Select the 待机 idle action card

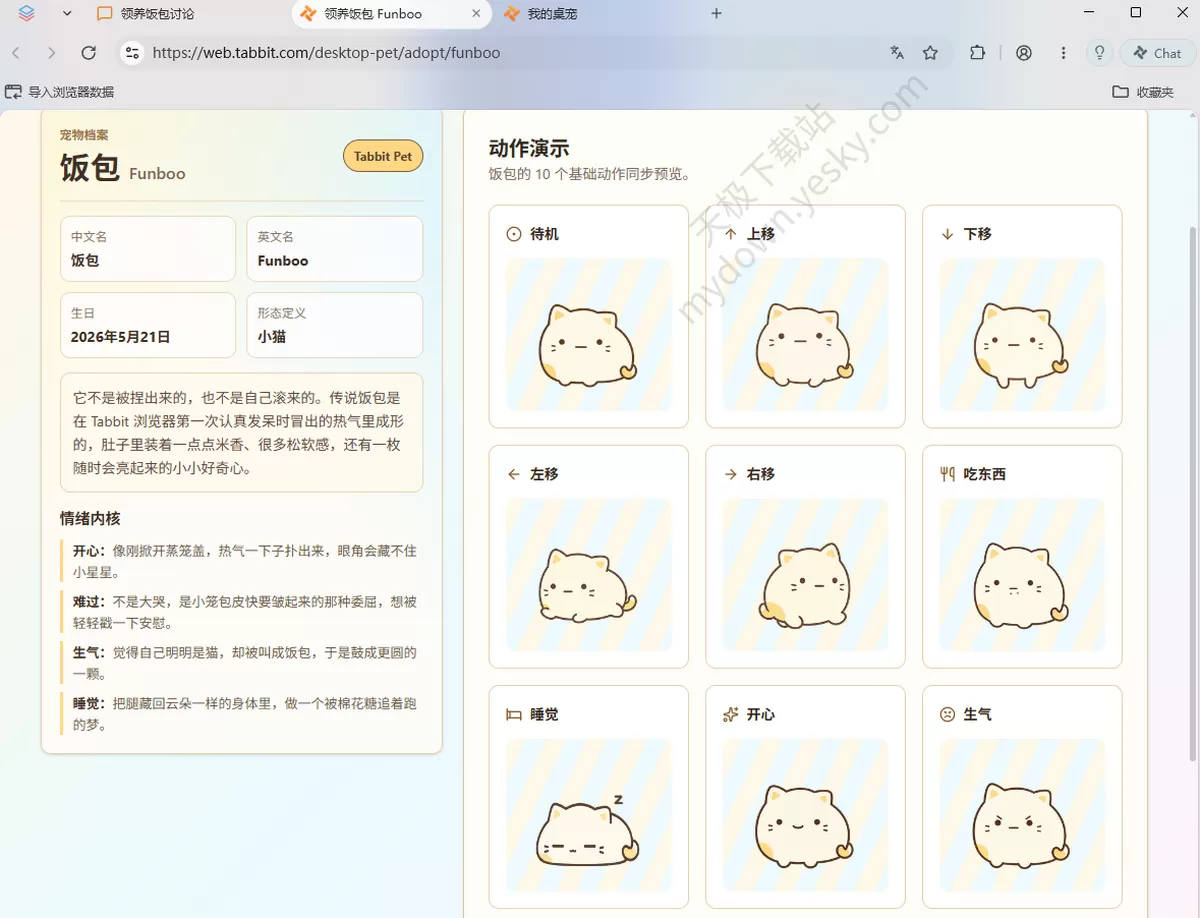click(x=589, y=316)
